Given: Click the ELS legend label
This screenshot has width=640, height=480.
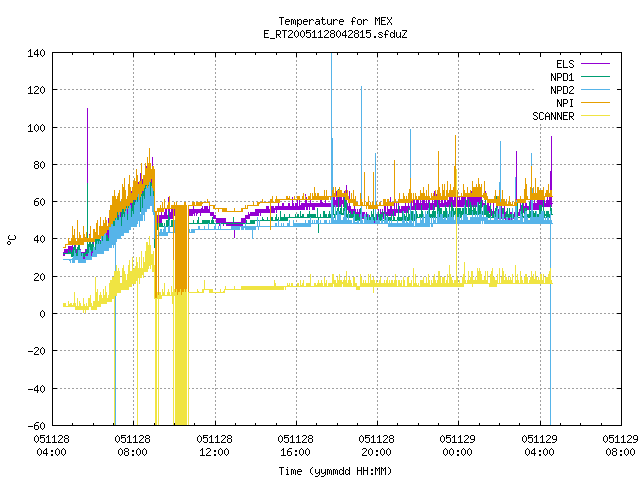Looking at the screenshot, I should click(565, 64).
